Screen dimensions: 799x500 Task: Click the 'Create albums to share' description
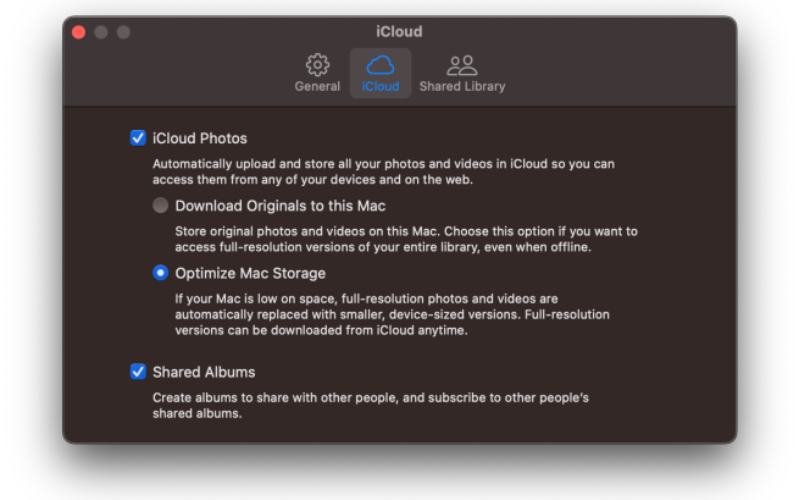[x=370, y=405]
